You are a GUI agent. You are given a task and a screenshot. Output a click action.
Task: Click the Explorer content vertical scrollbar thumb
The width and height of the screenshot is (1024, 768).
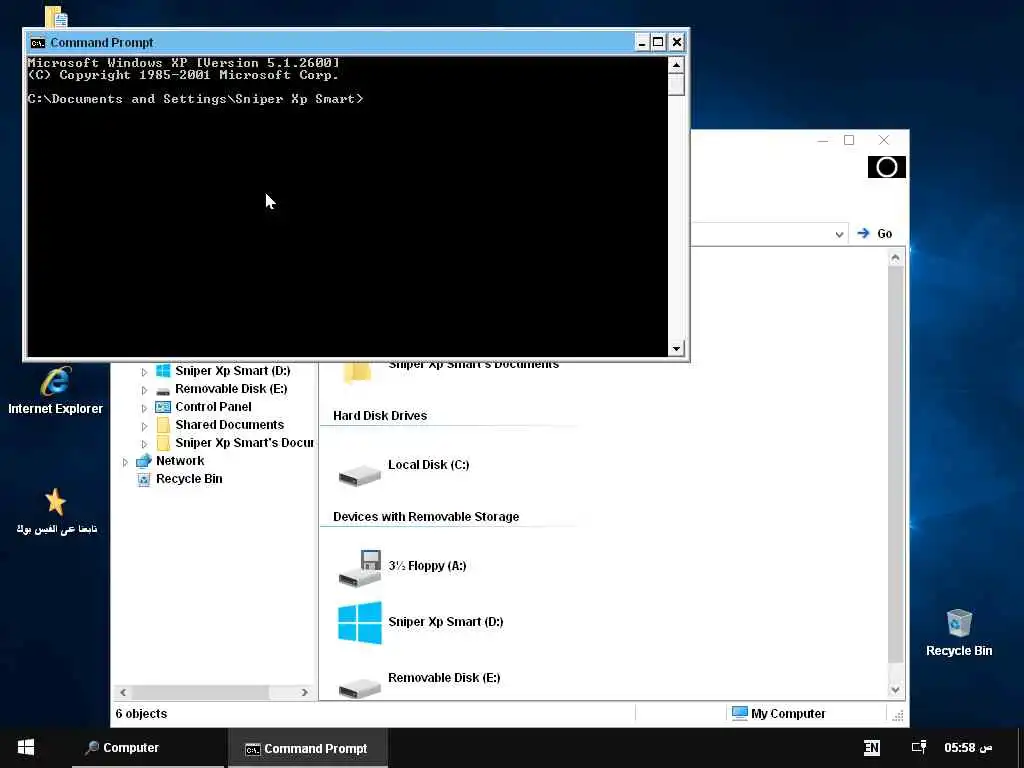895,466
